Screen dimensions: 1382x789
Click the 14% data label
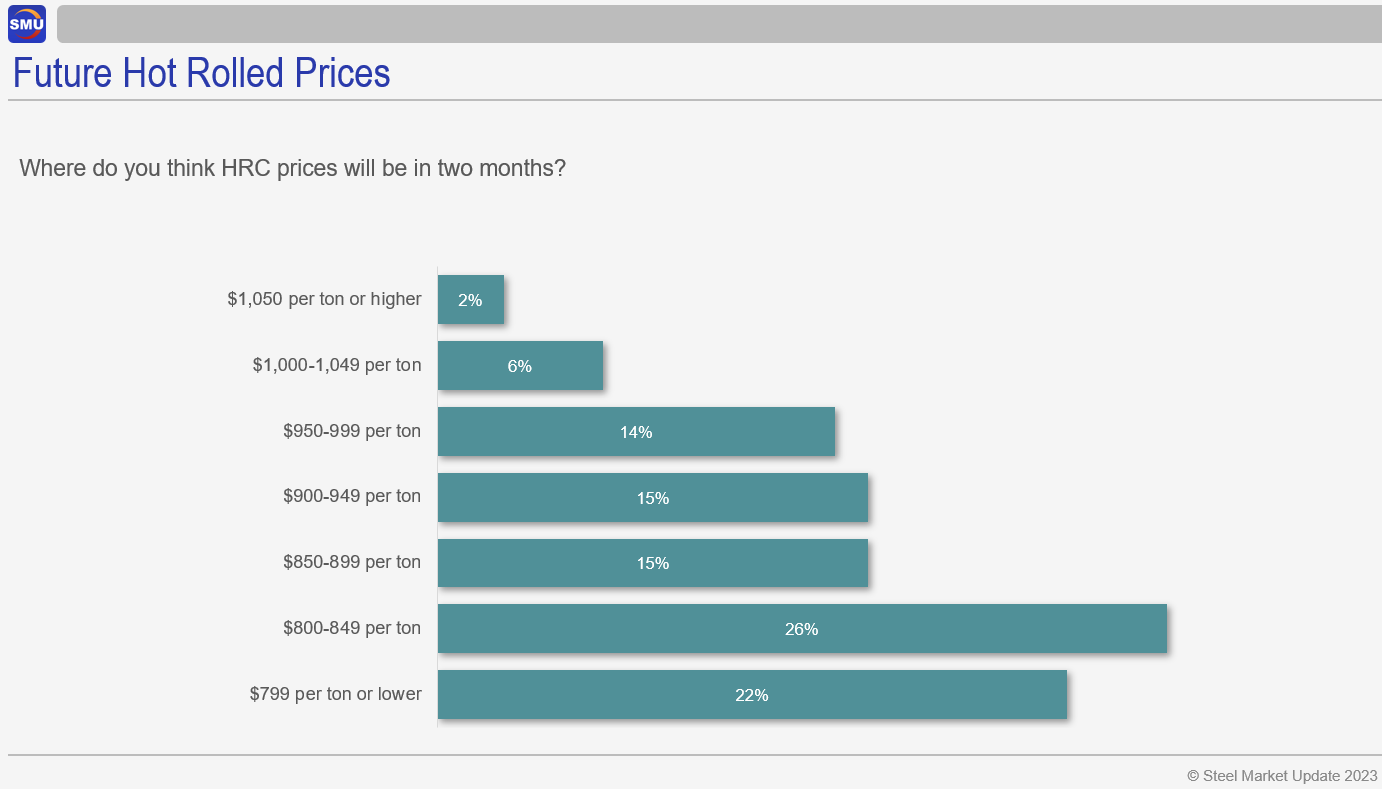[636, 432]
